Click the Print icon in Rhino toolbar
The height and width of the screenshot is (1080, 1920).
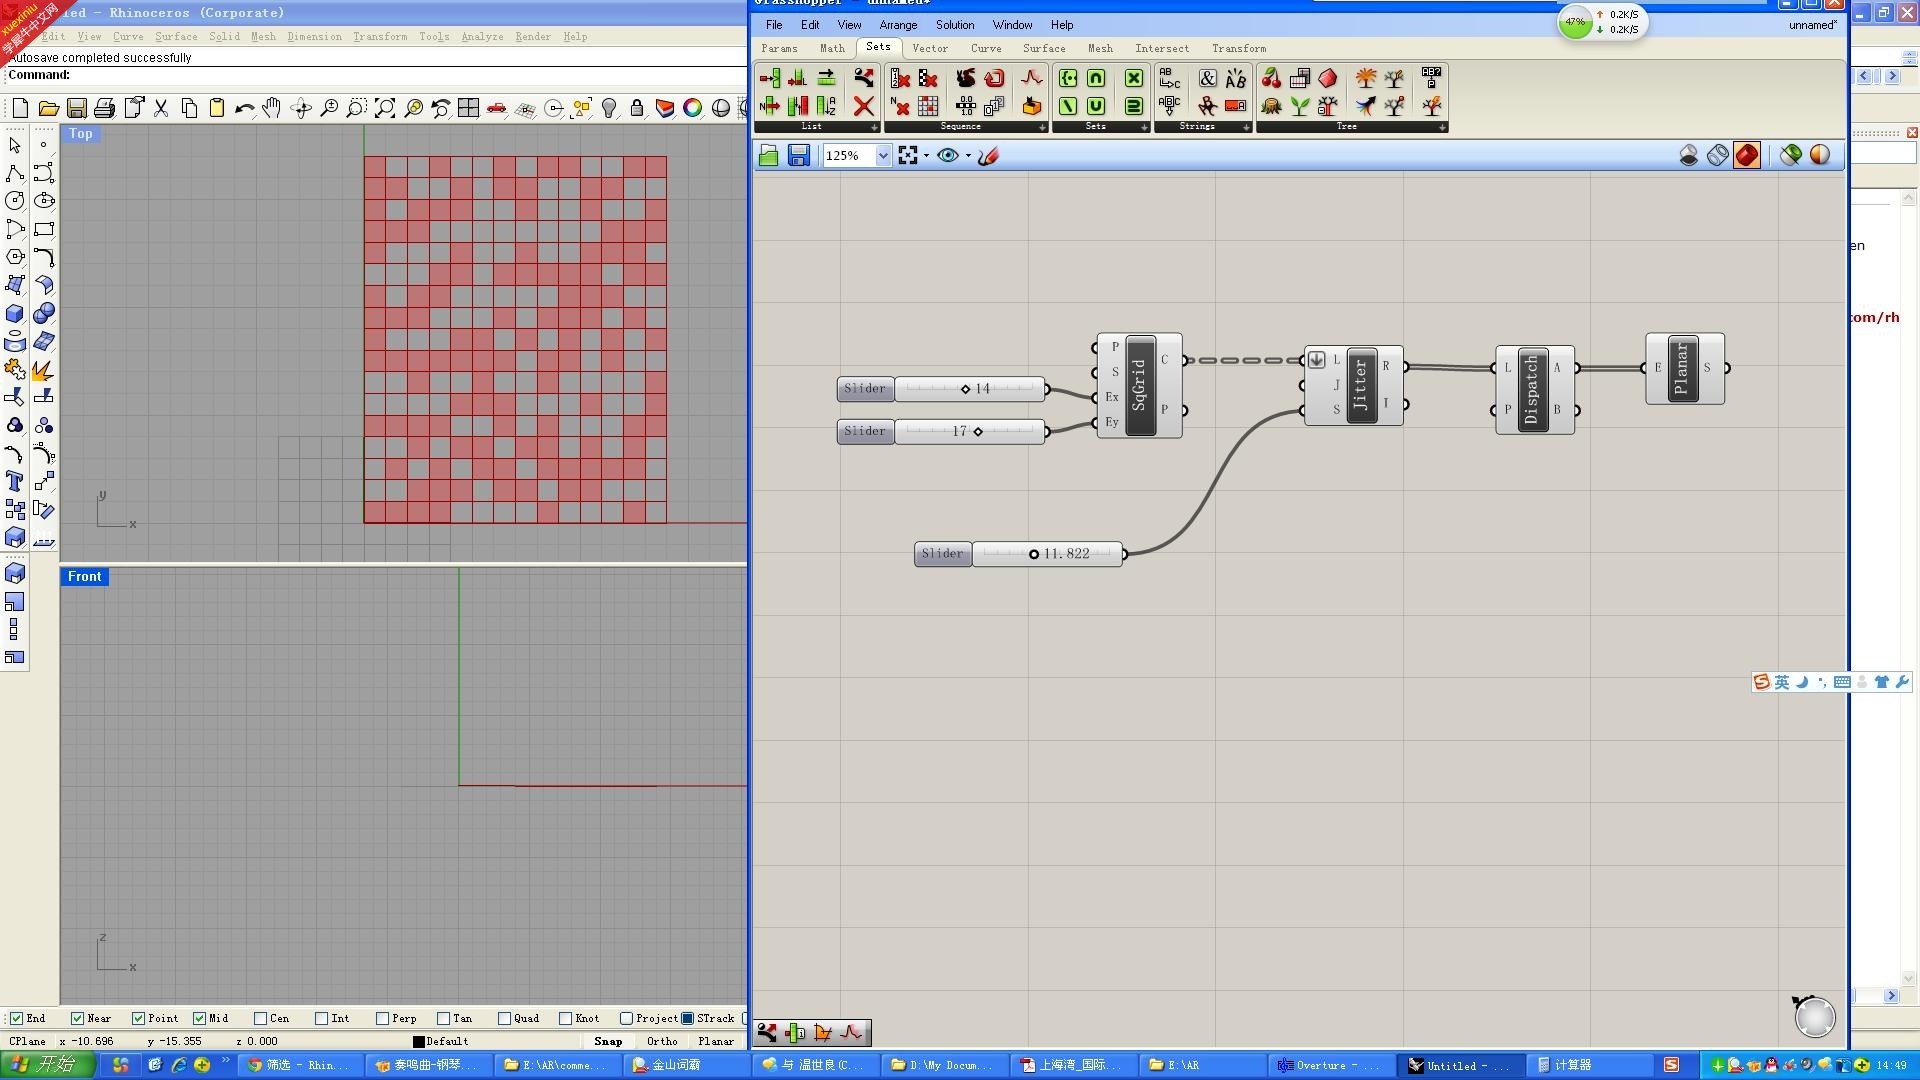[x=104, y=108]
